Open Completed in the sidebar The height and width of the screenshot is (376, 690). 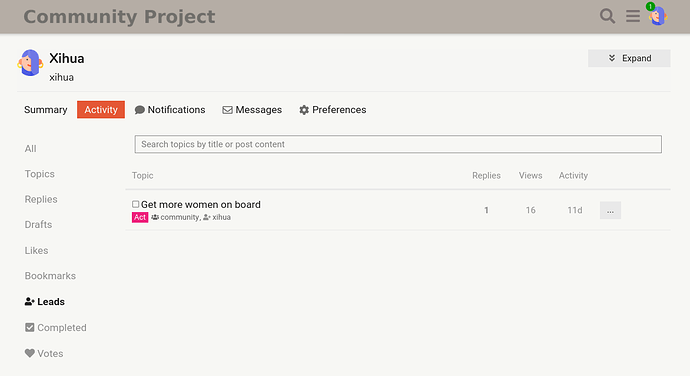[56, 328]
